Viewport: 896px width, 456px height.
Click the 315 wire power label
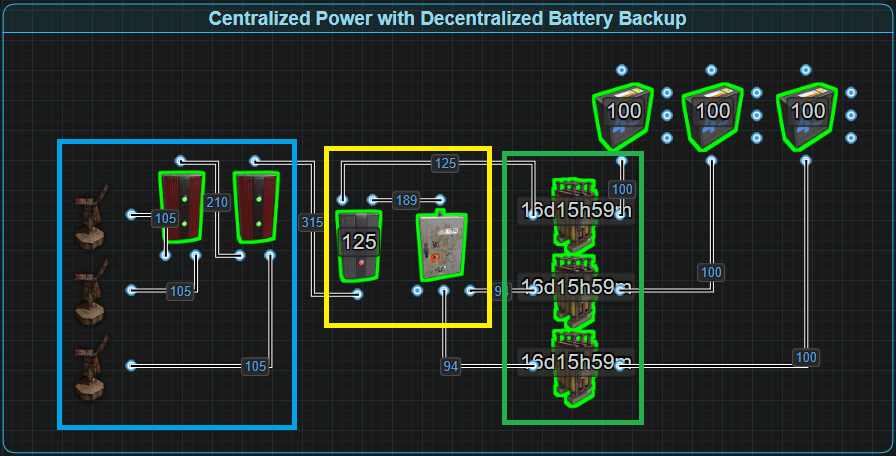point(311,223)
